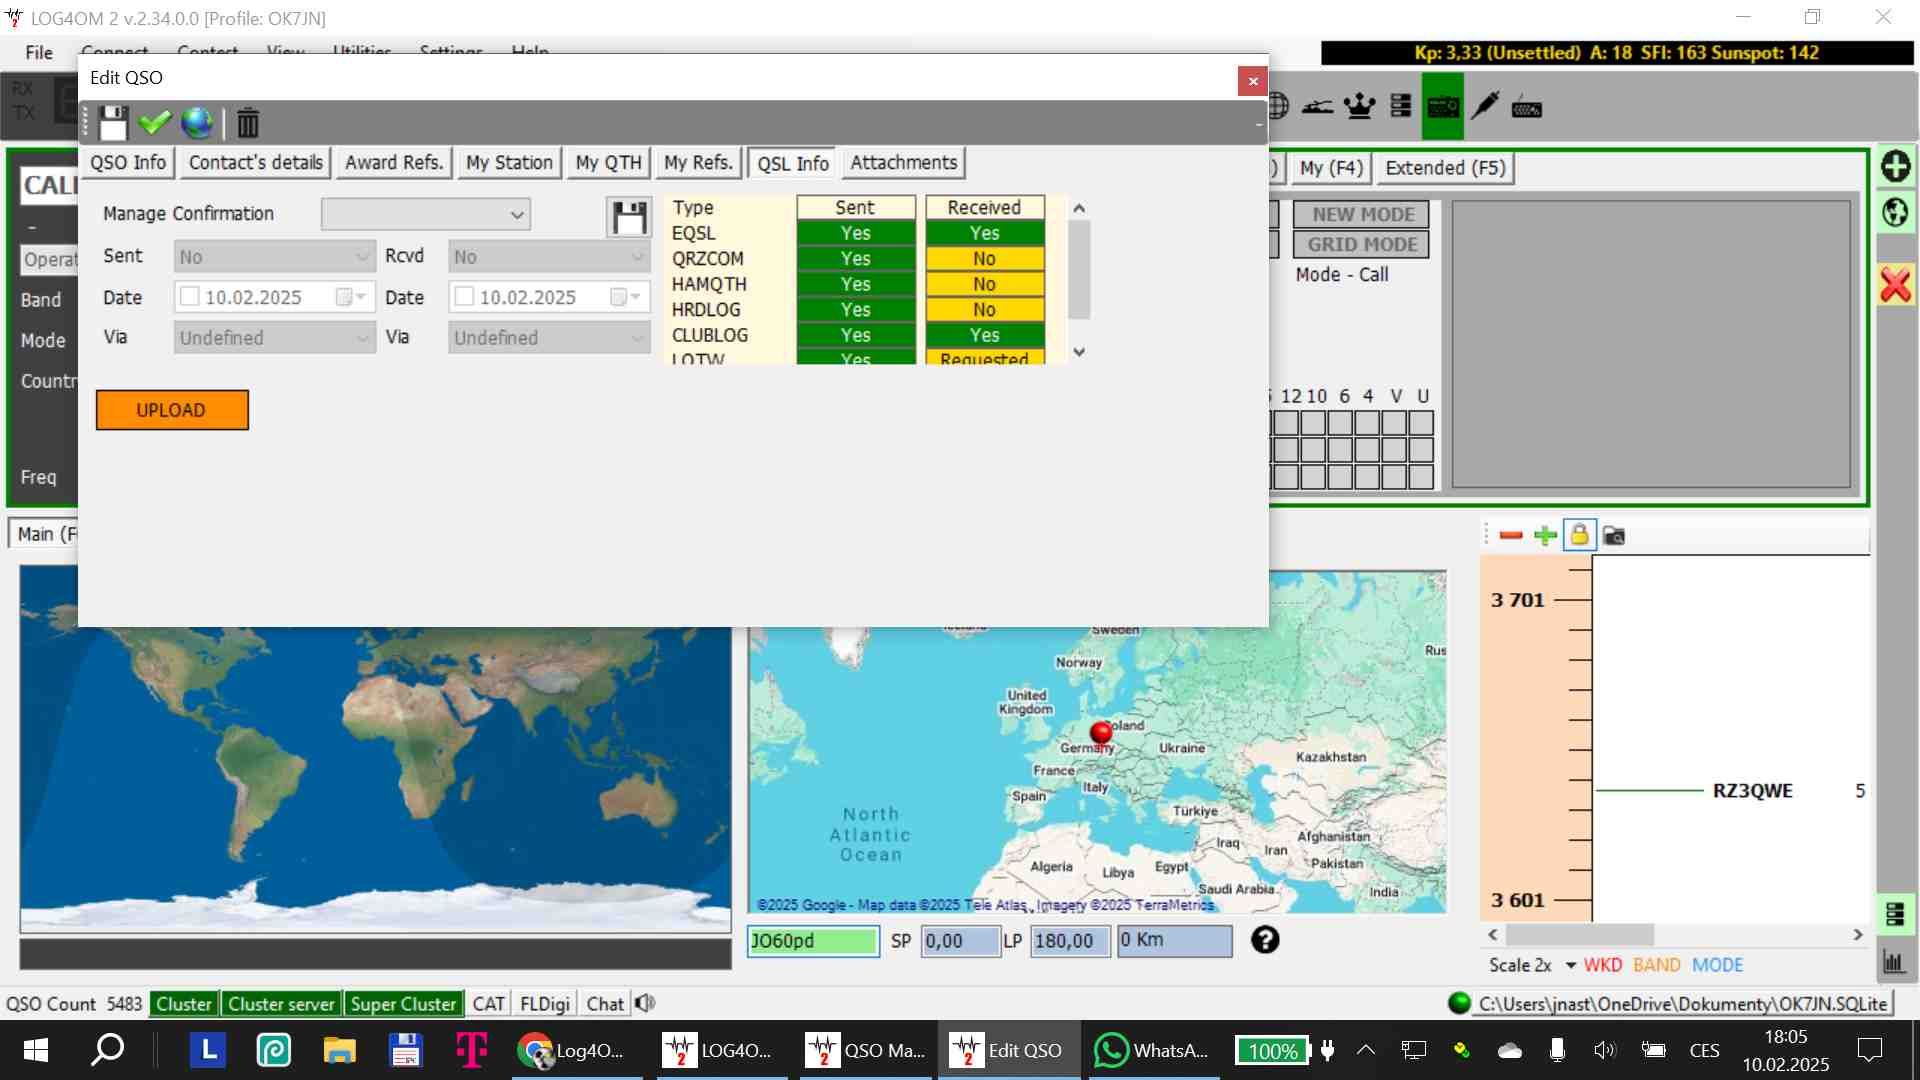The image size is (1920, 1080).
Task: Open the Rcvd status dropdown
Action: [549, 257]
